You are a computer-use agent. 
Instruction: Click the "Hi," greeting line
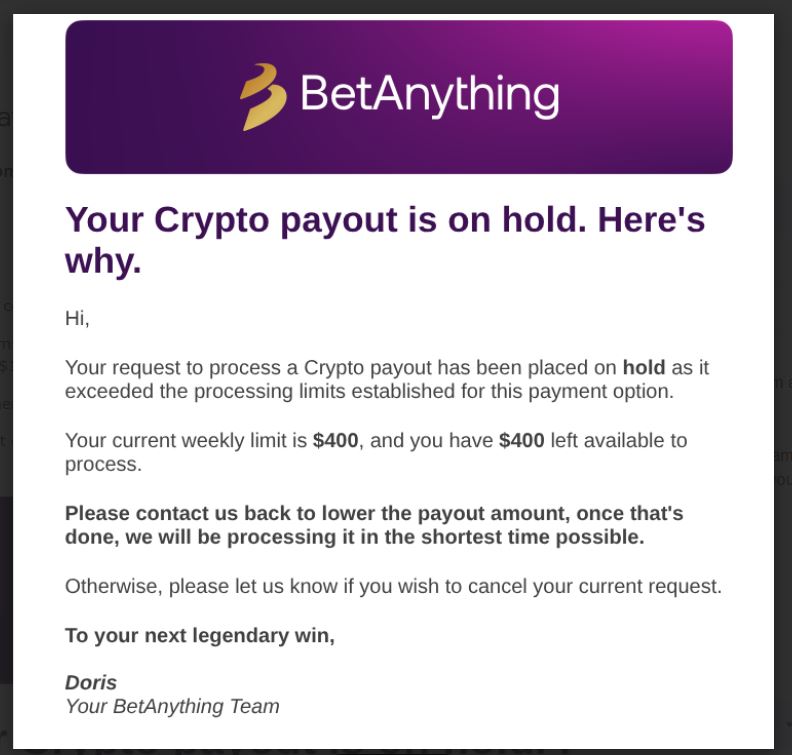pyautogui.click(x=77, y=318)
